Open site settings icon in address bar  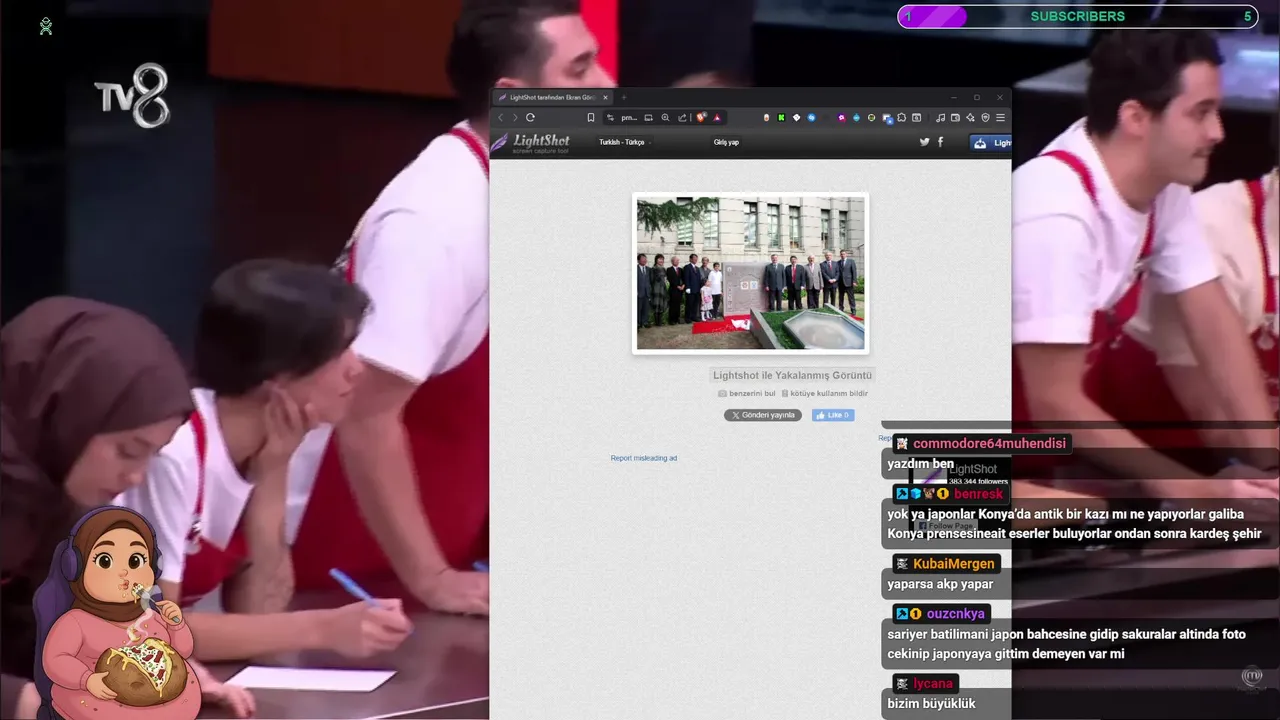point(610,117)
